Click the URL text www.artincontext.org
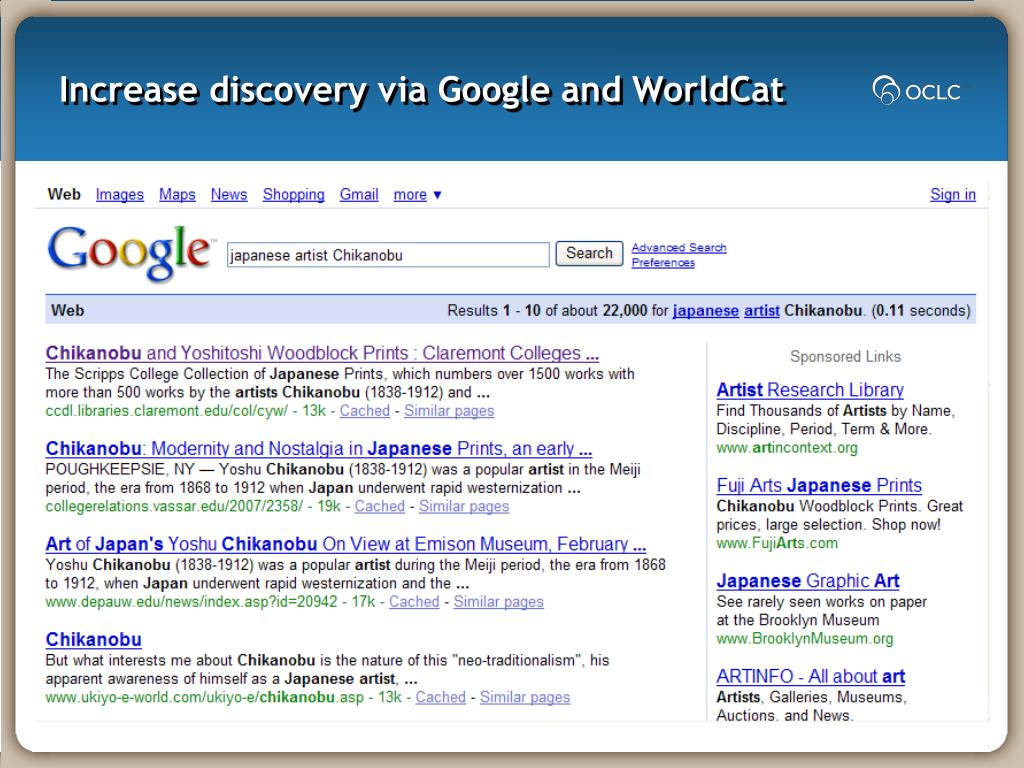 (787, 447)
